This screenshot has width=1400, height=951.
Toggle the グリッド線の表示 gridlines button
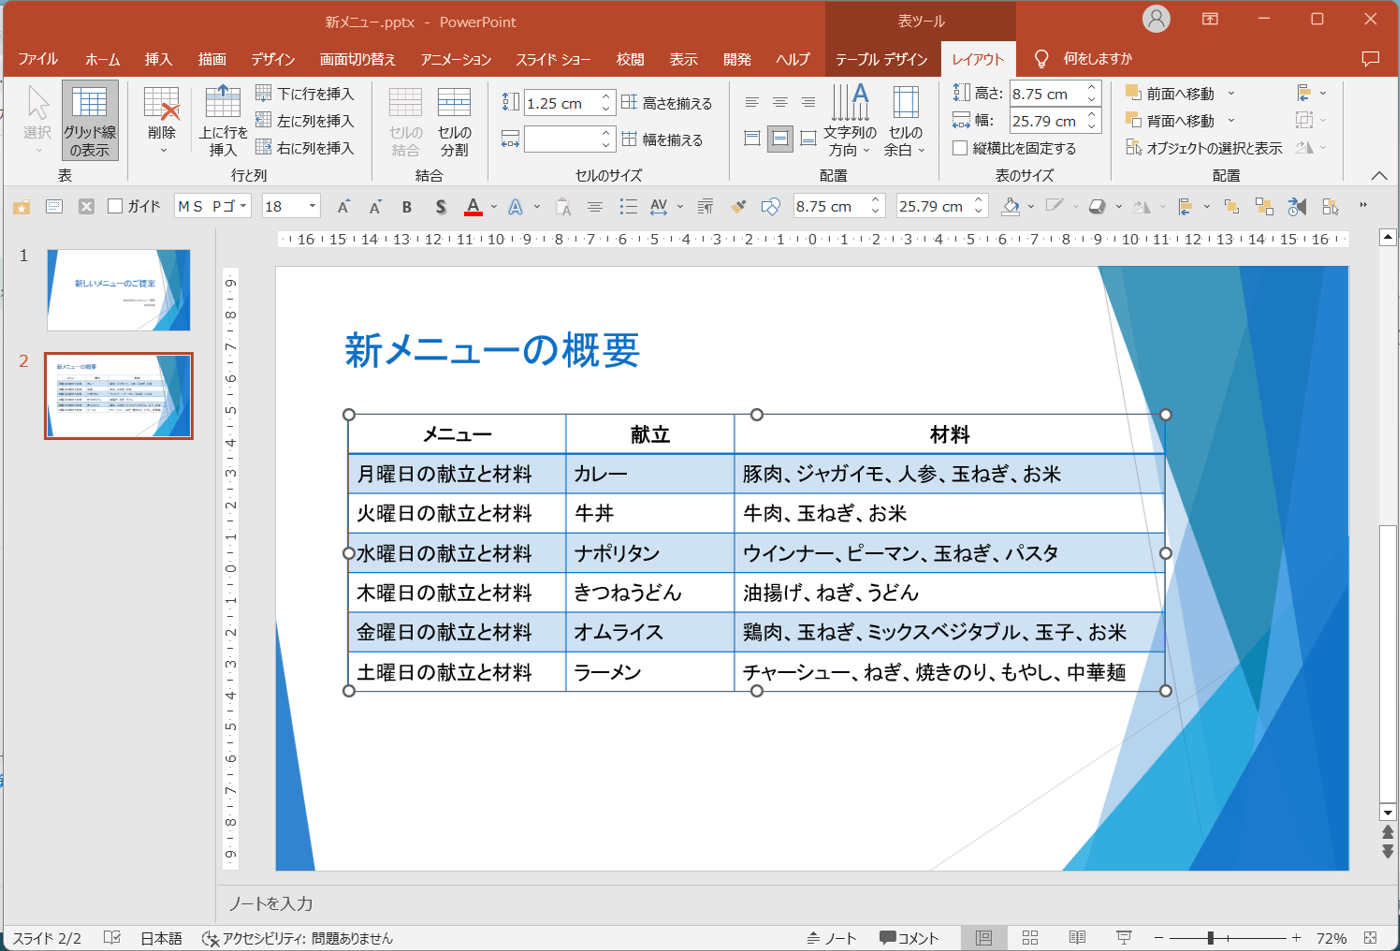(x=90, y=120)
